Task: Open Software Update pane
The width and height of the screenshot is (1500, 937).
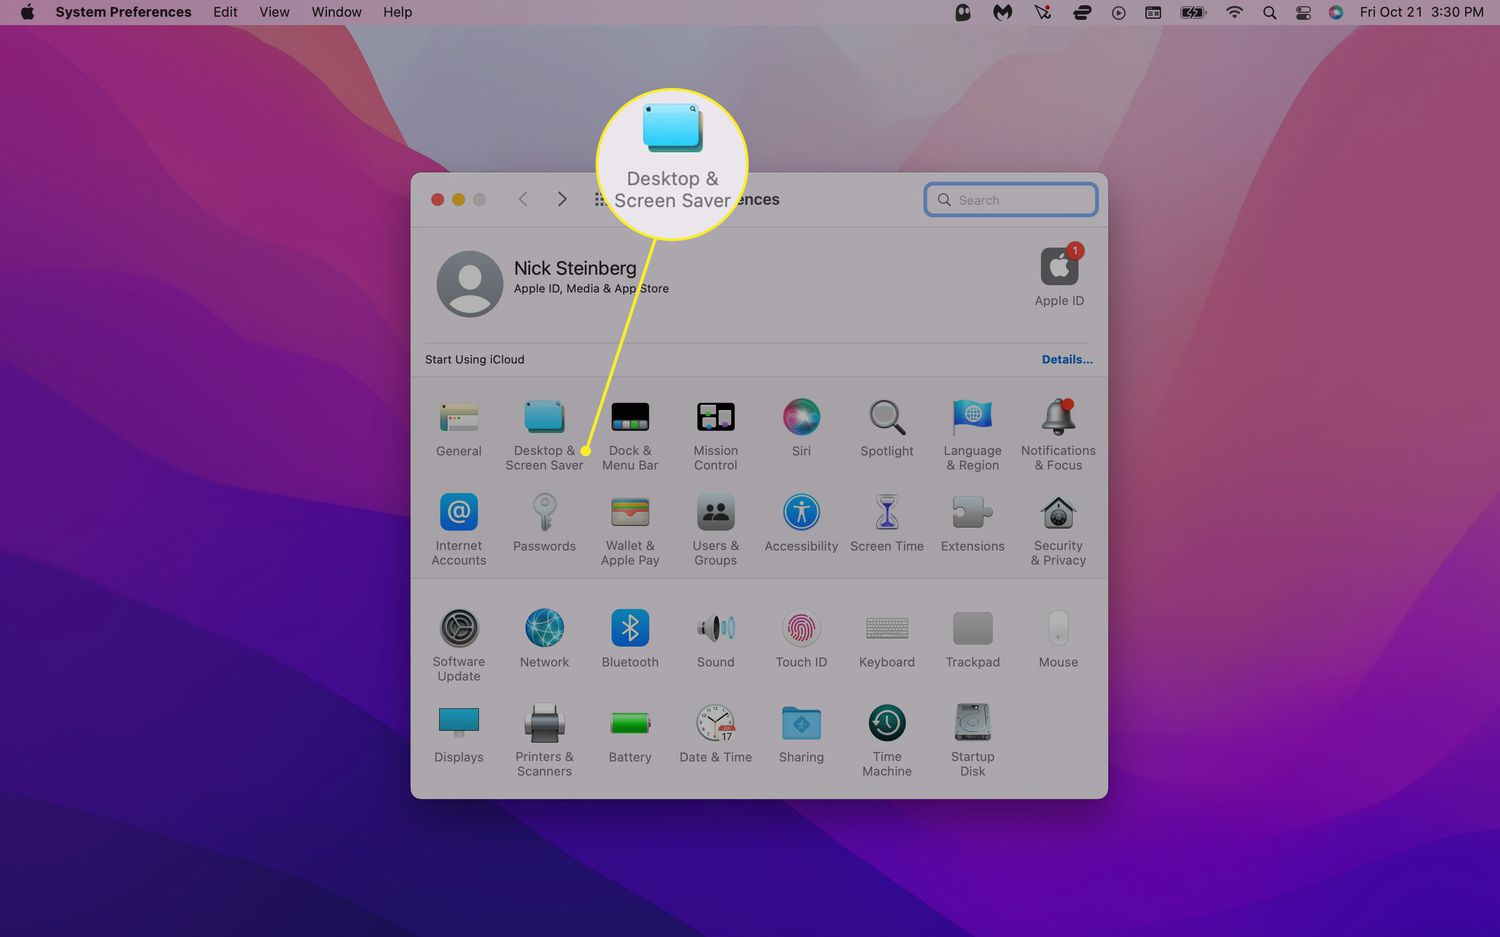Action: click(459, 645)
